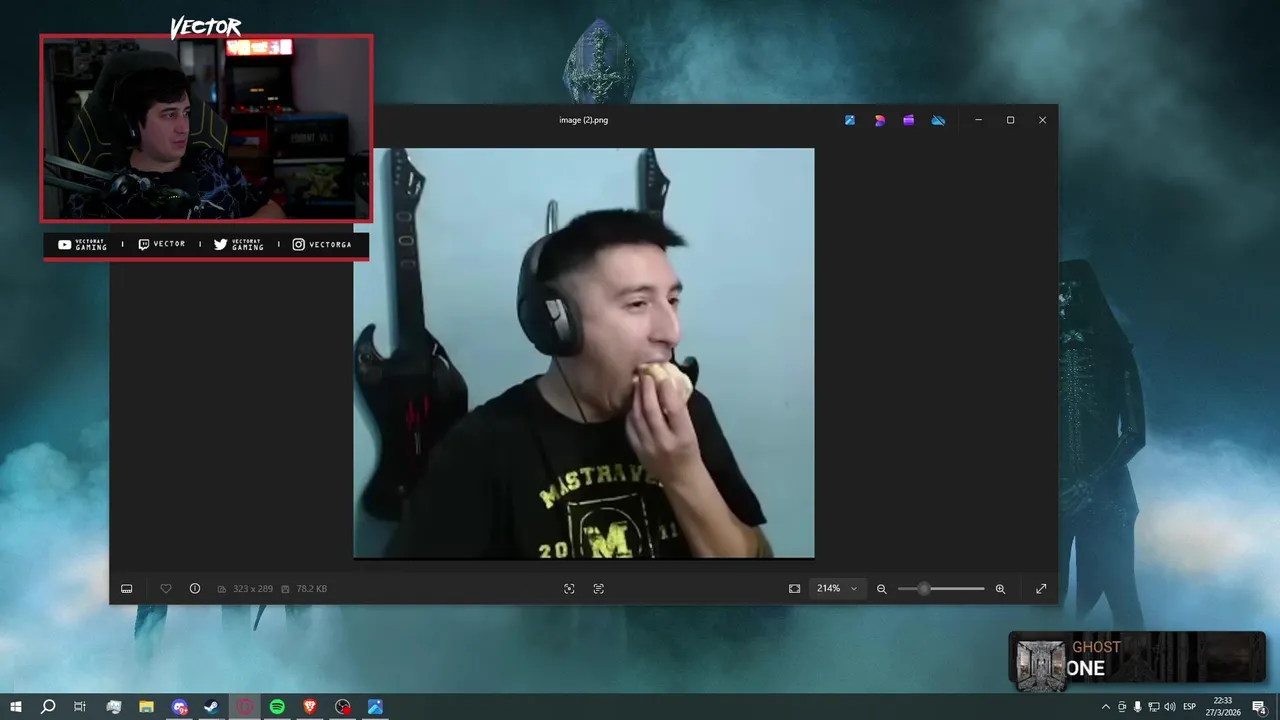Click the Twitch VECTOR label
Screen dimensions: 1280x720
(x=161, y=245)
